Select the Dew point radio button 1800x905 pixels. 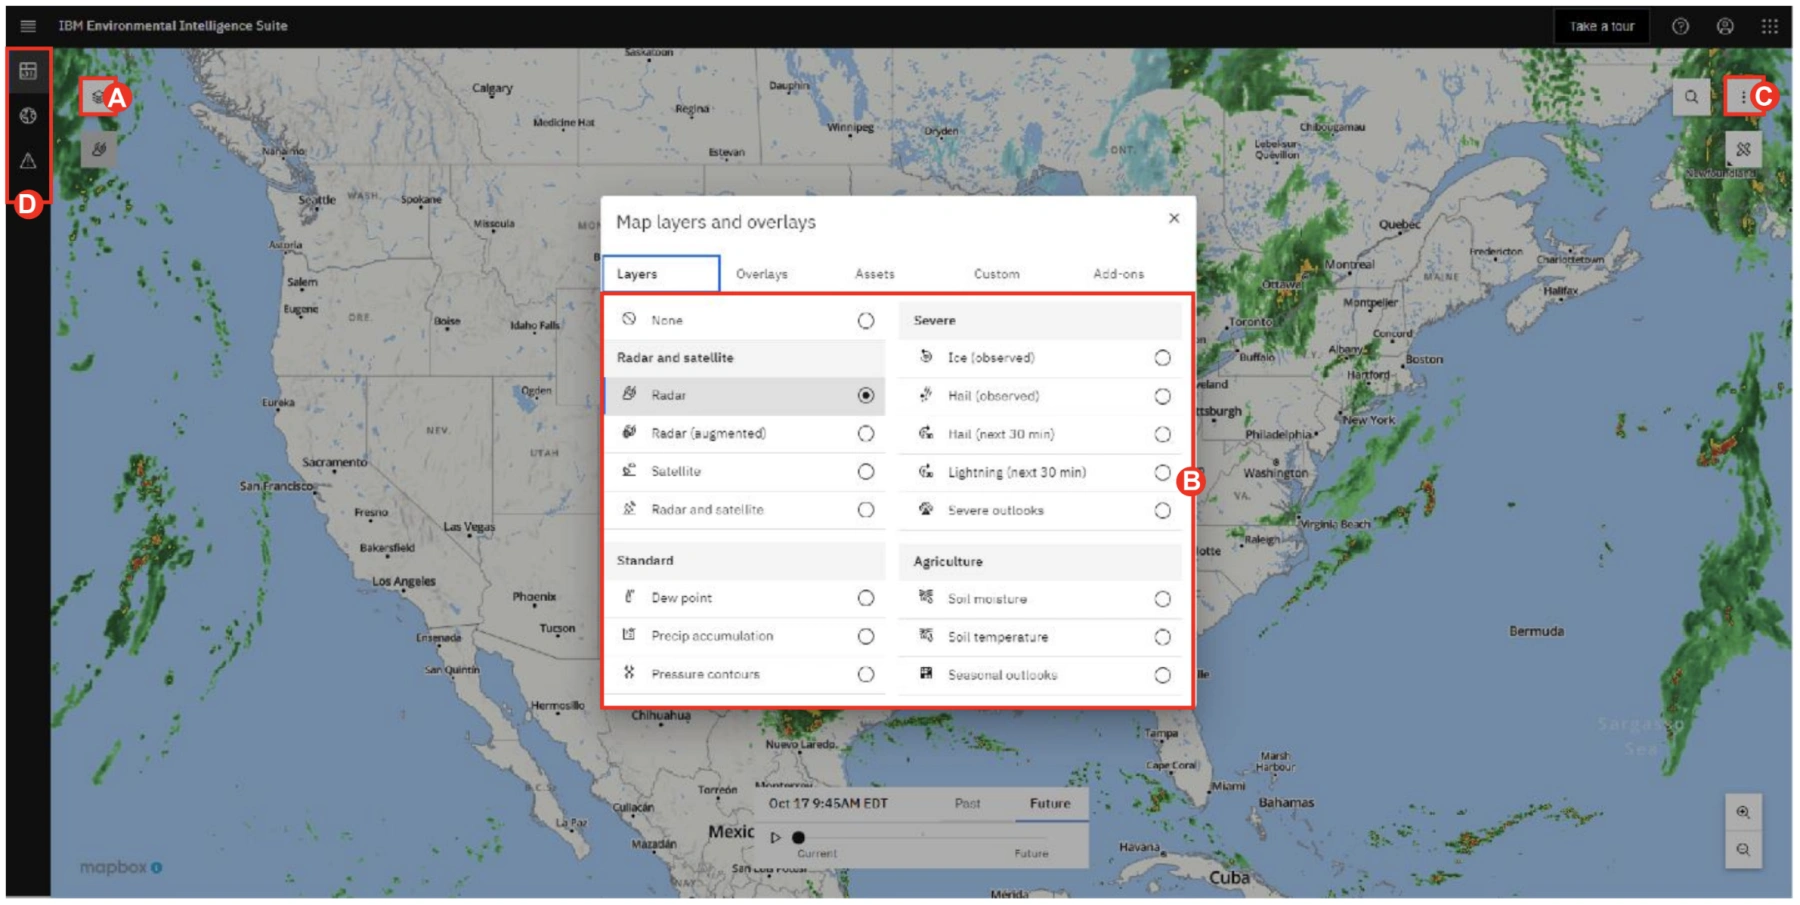866,598
